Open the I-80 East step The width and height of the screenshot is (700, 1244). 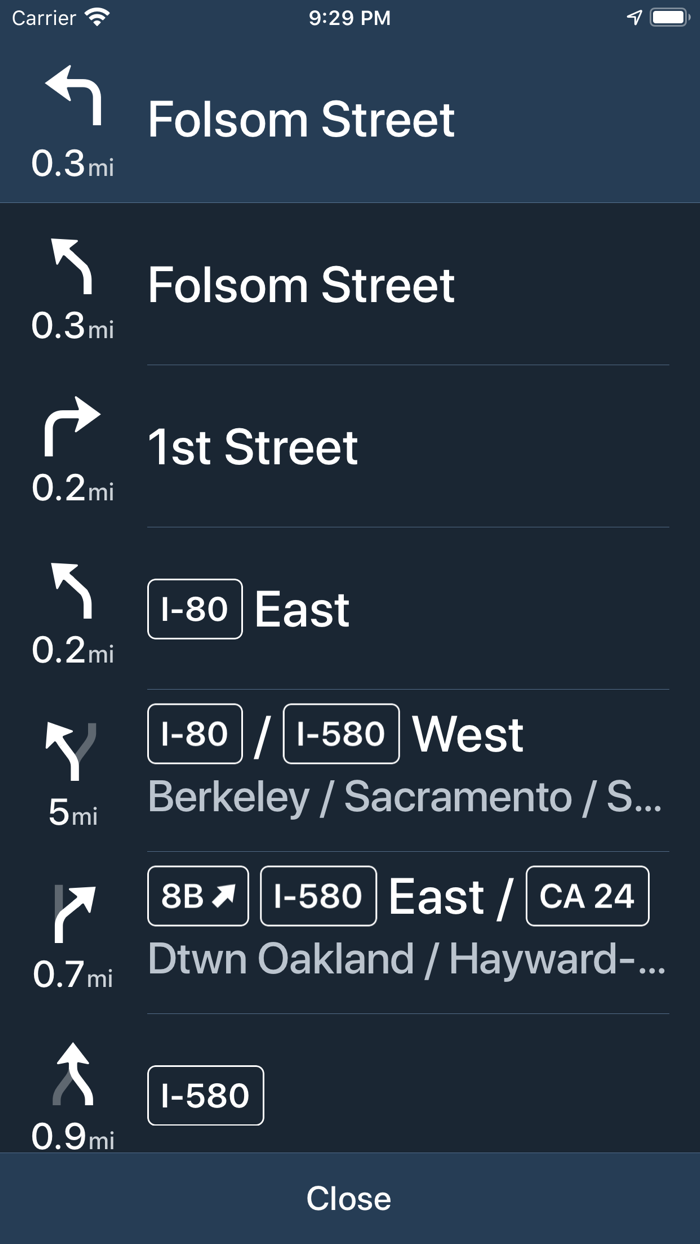pyautogui.click(x=302, y=609)
